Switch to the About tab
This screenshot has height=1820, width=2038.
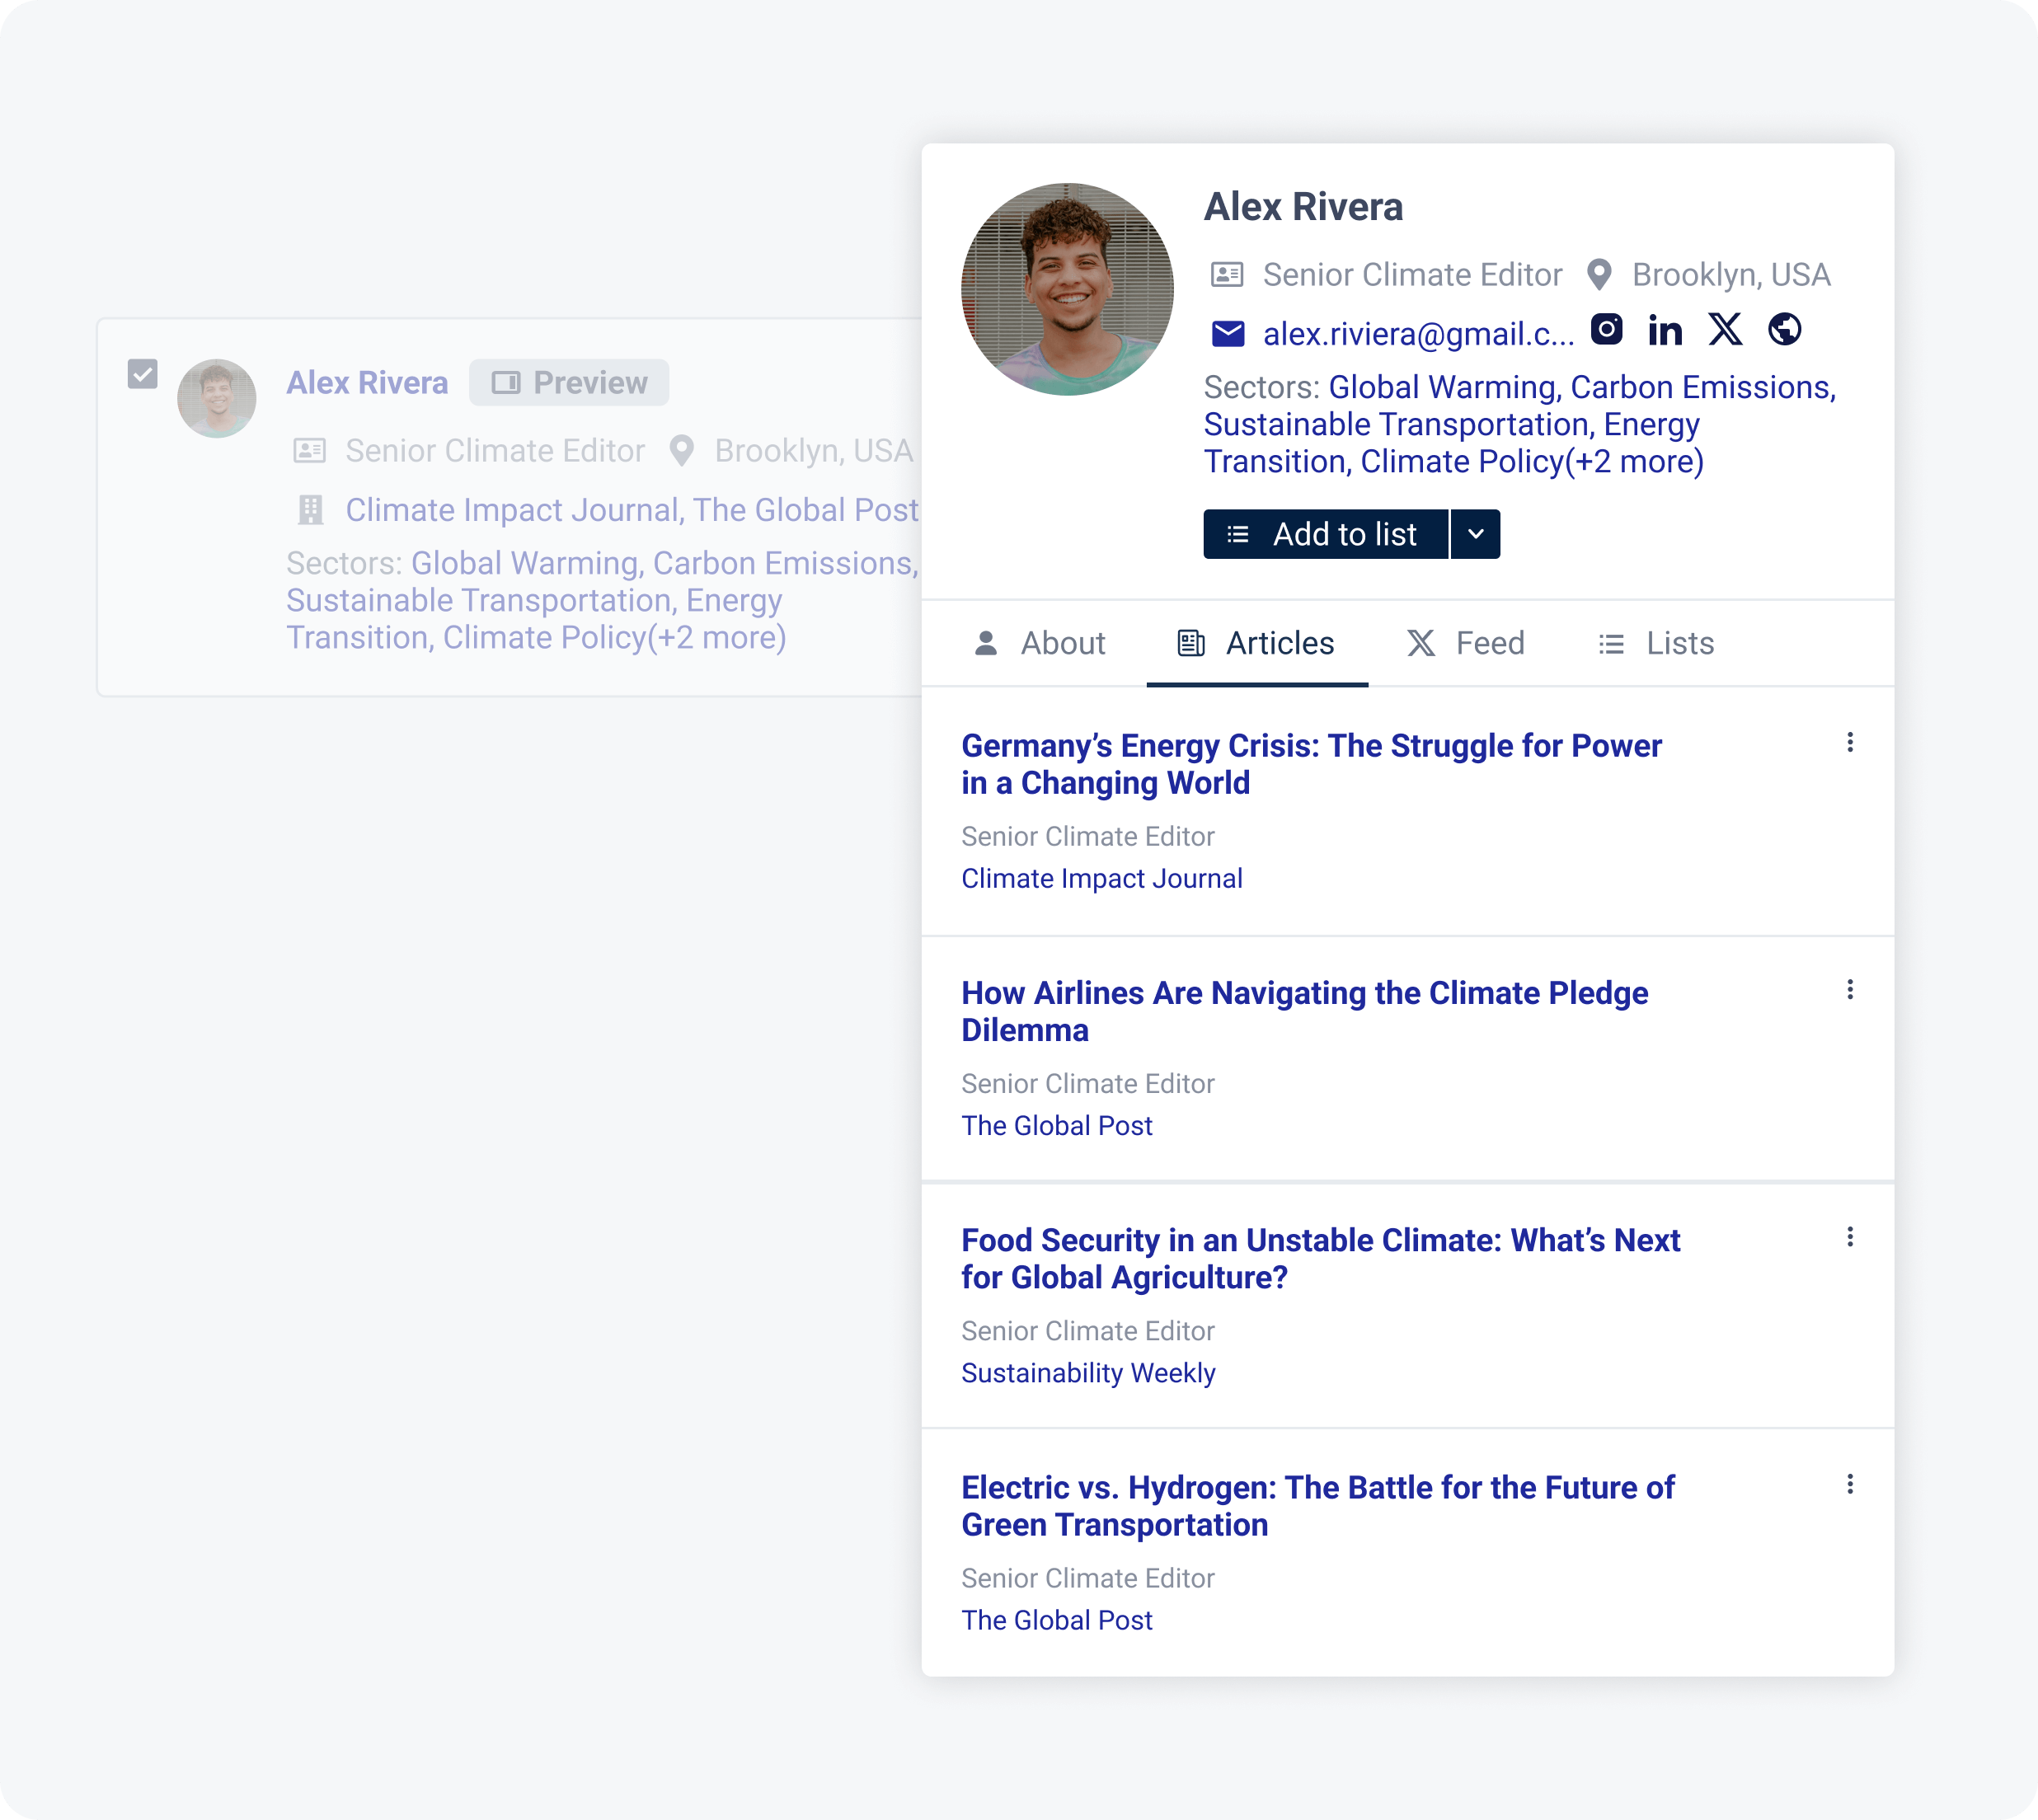click(x=1041, y=643)
